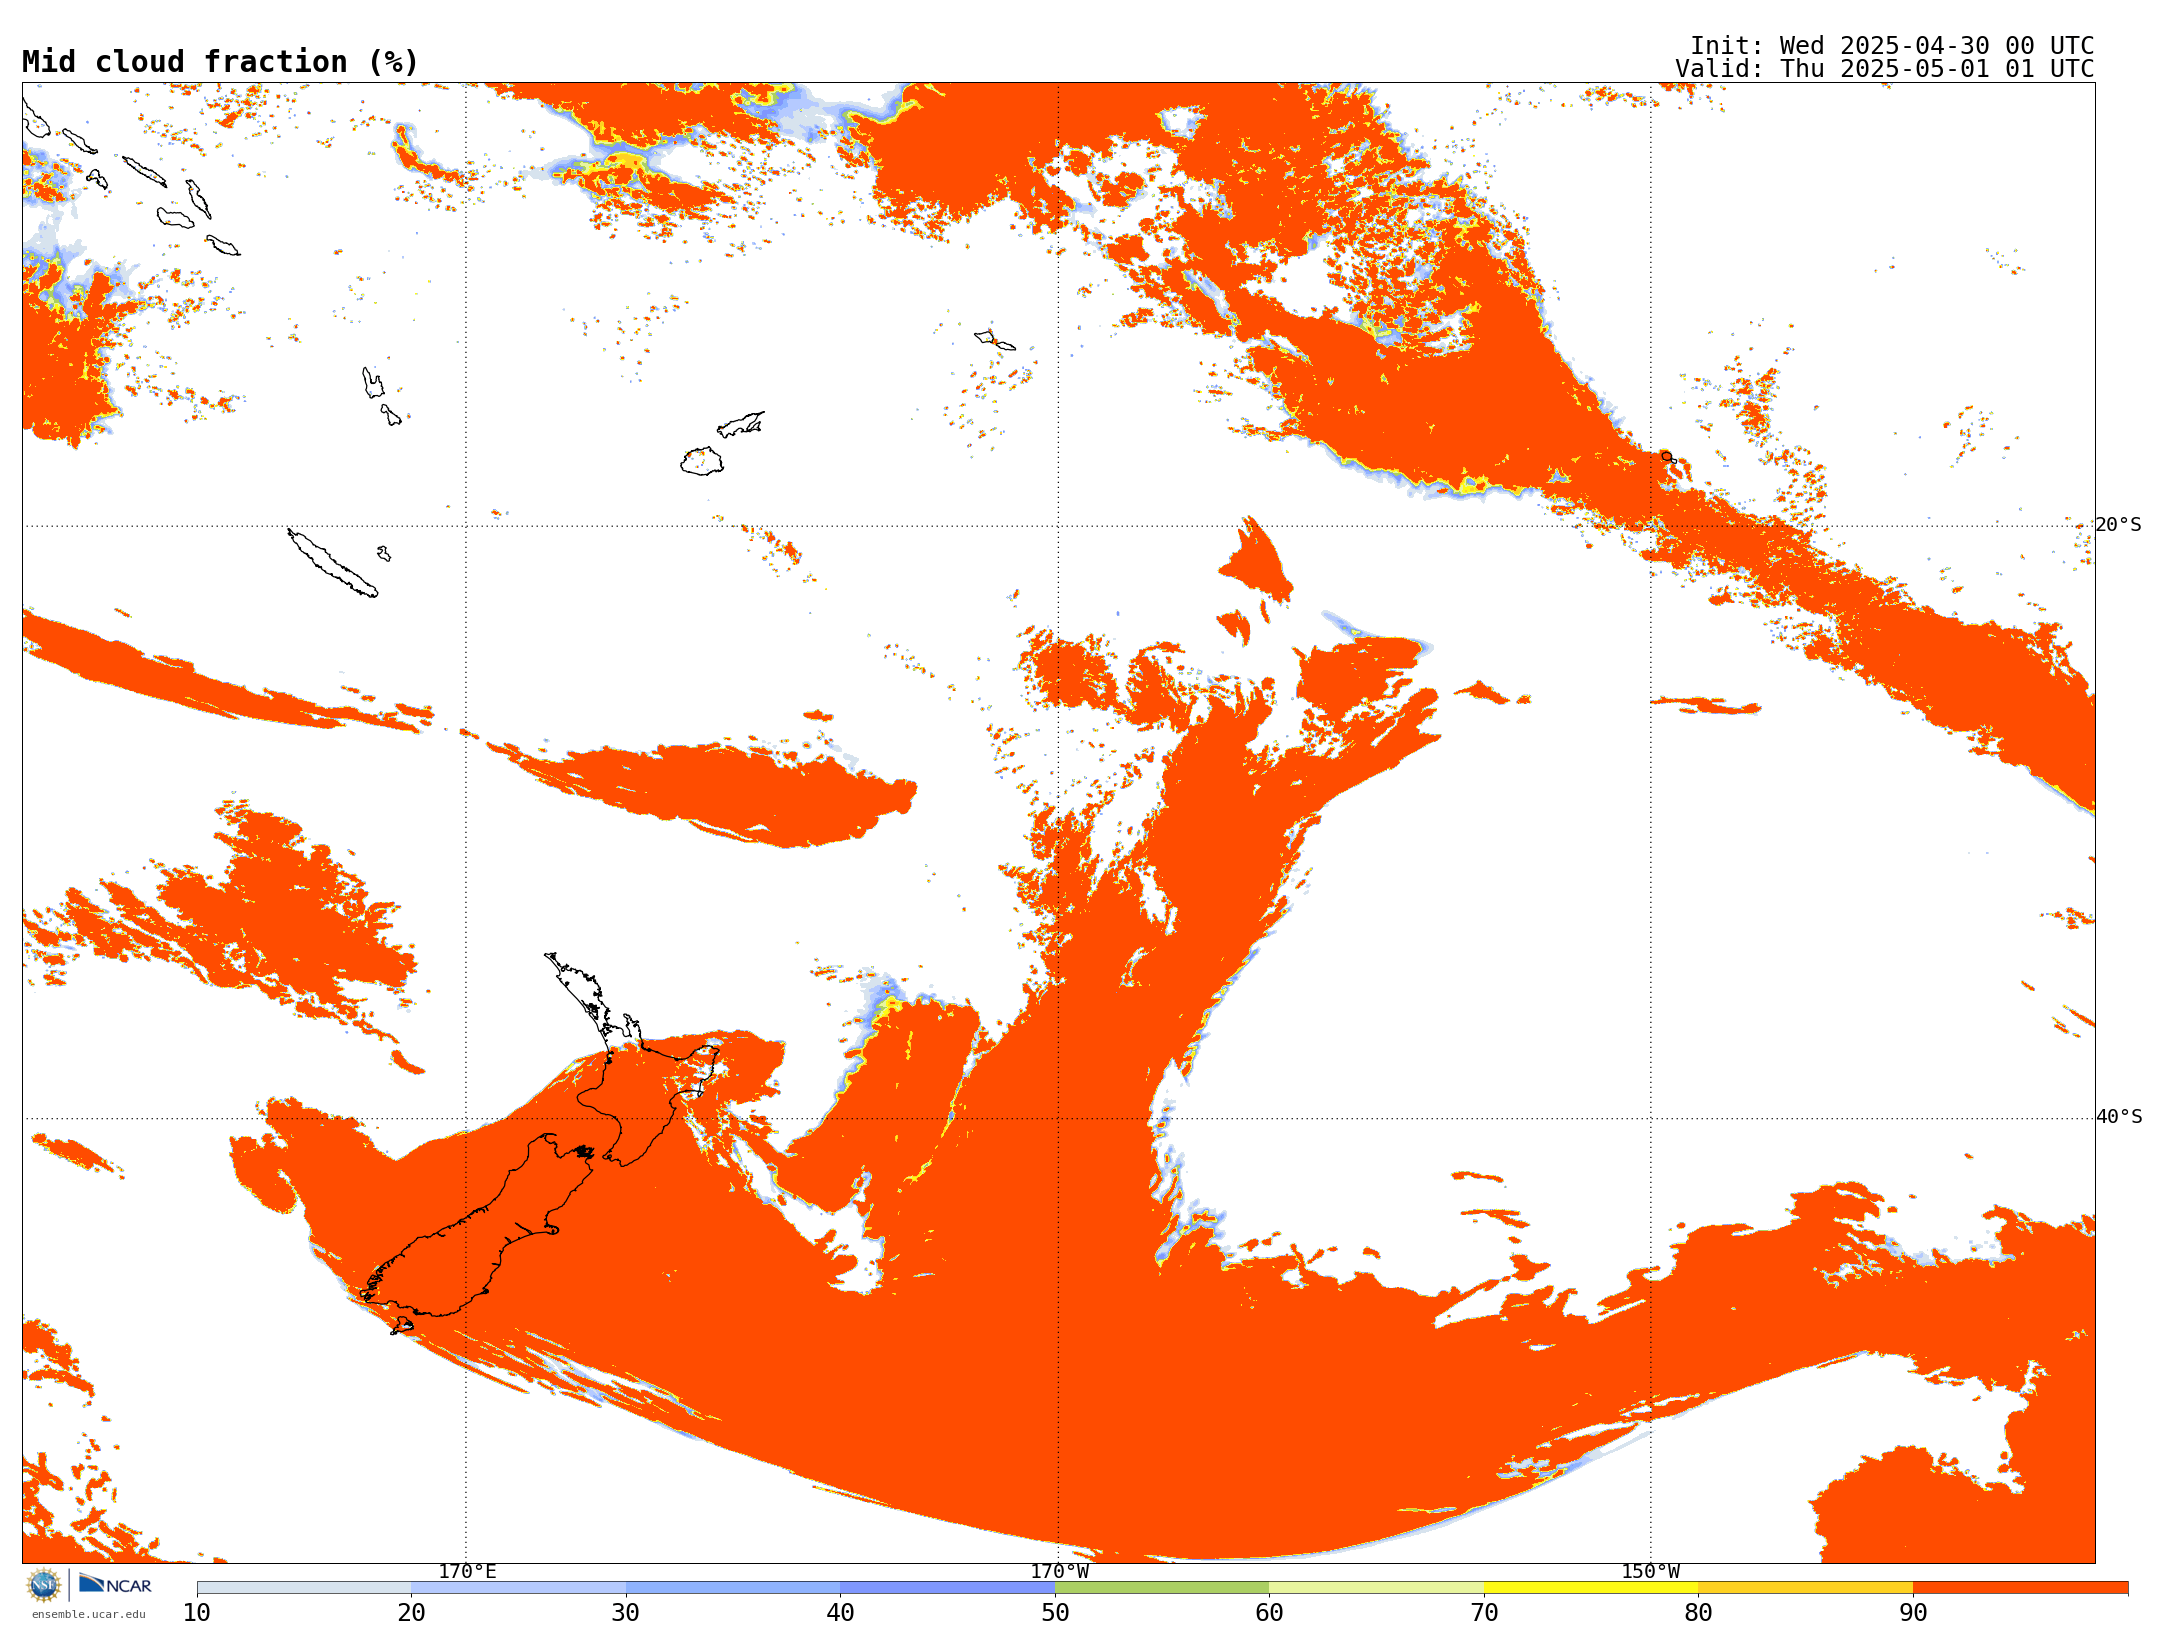Pick the 80–90 gold colorbar segment
2160x1626 pixels.
(1805, 1588)
